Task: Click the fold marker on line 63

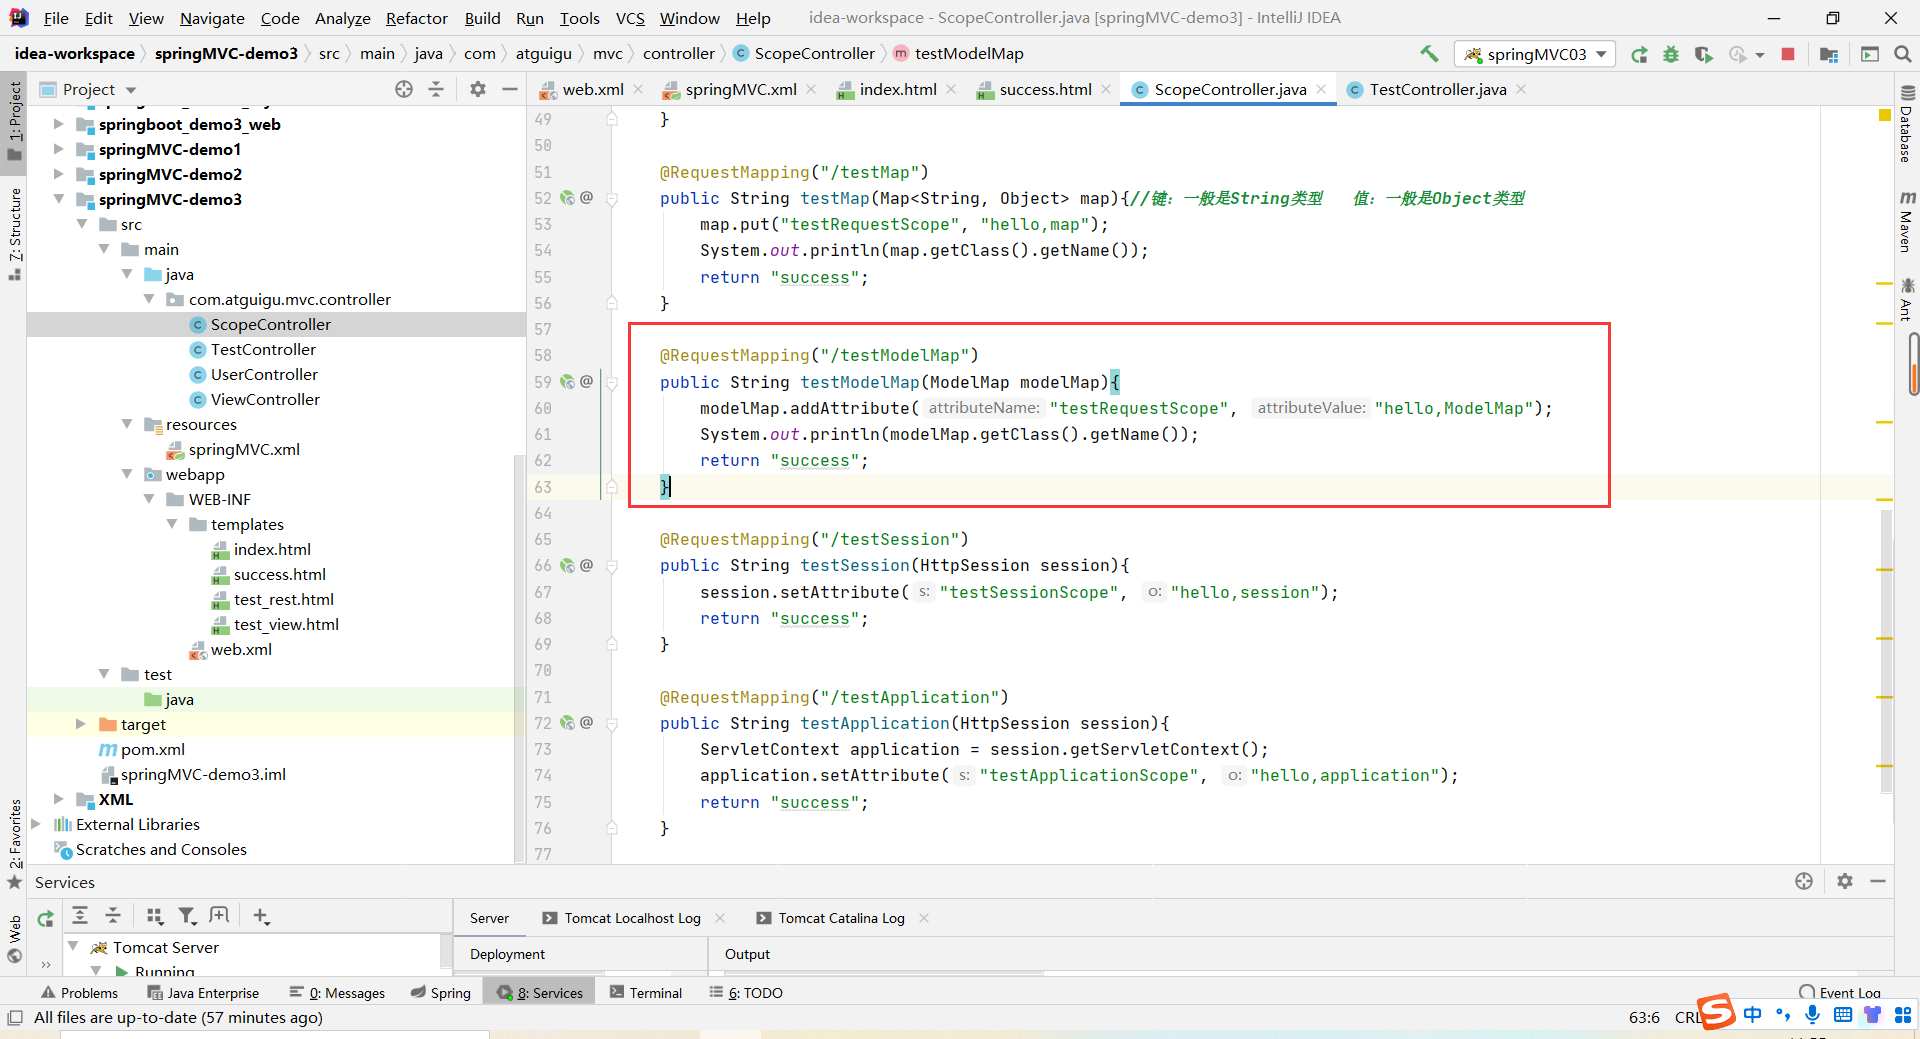Action: click(611, 487)
